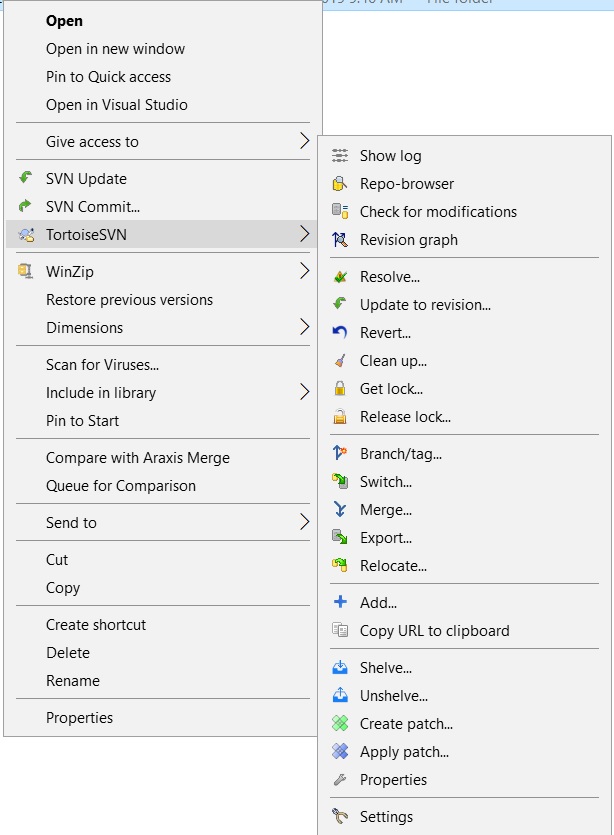Click the Show log text label
Screen dimensions: 614x835
click(x=390, y=155)
